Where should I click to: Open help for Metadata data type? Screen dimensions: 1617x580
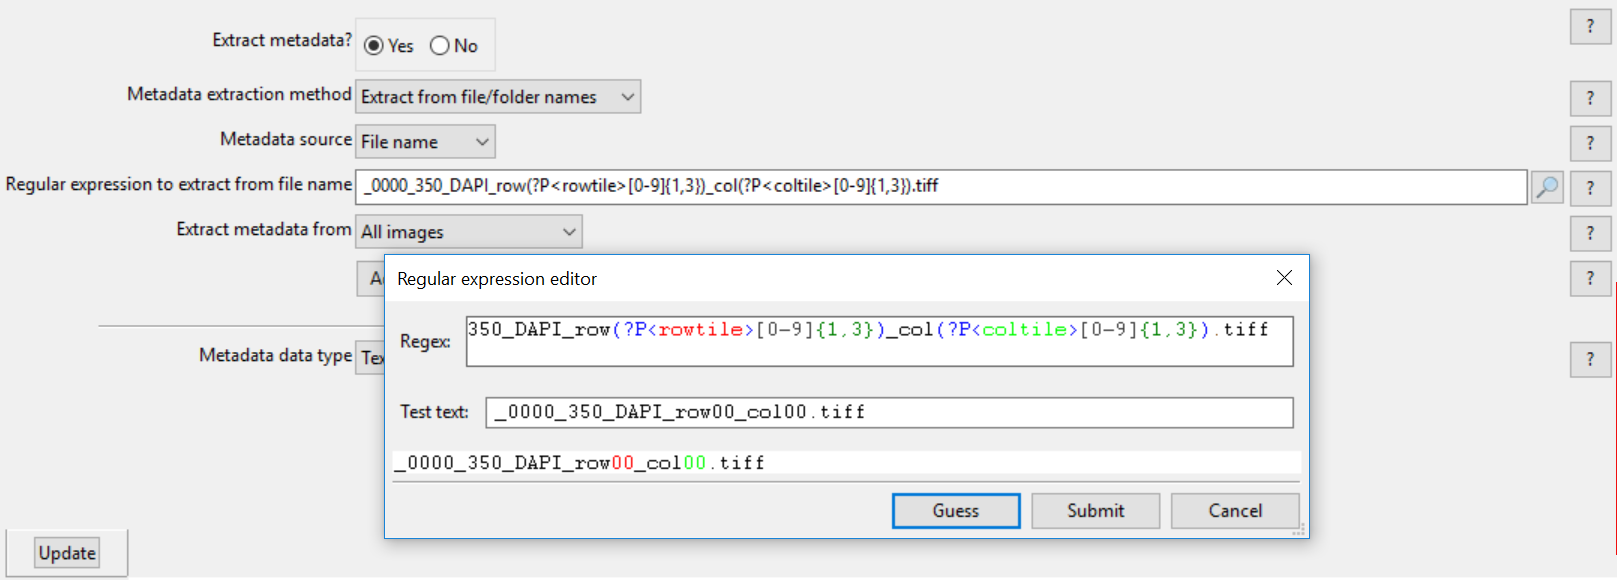coord(1589,359)
